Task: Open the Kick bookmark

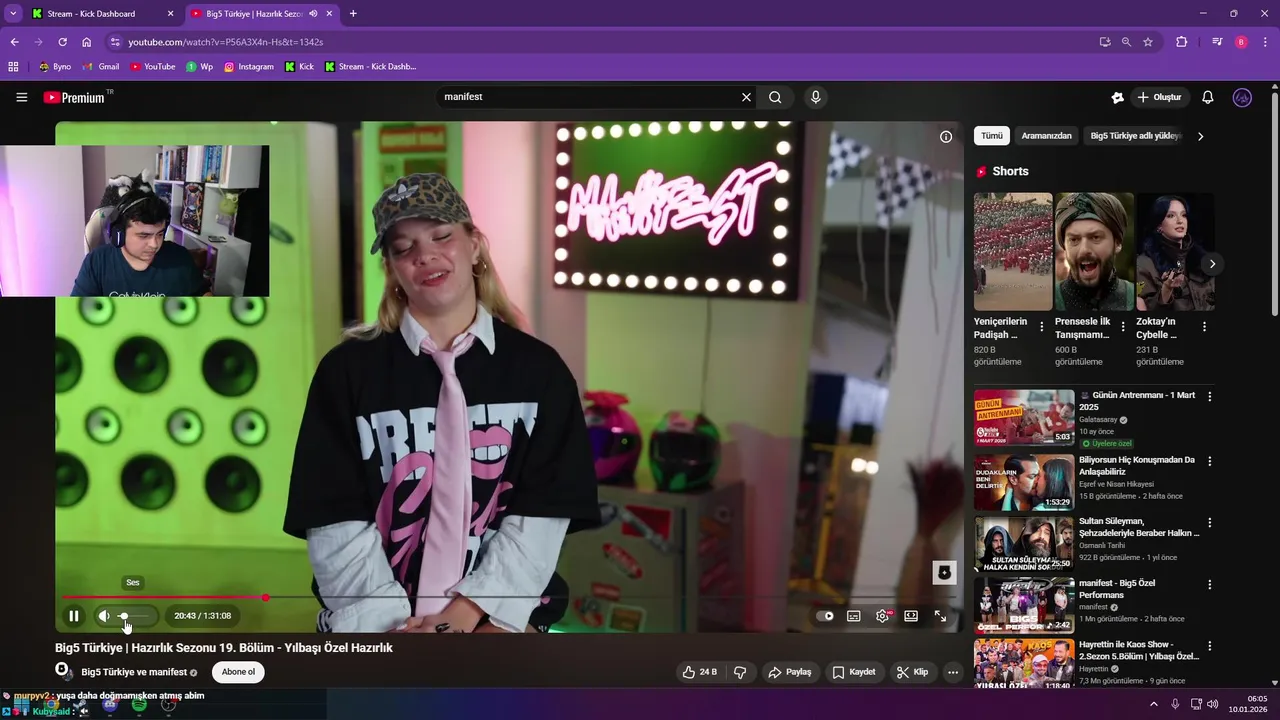Action: [299, 67]
